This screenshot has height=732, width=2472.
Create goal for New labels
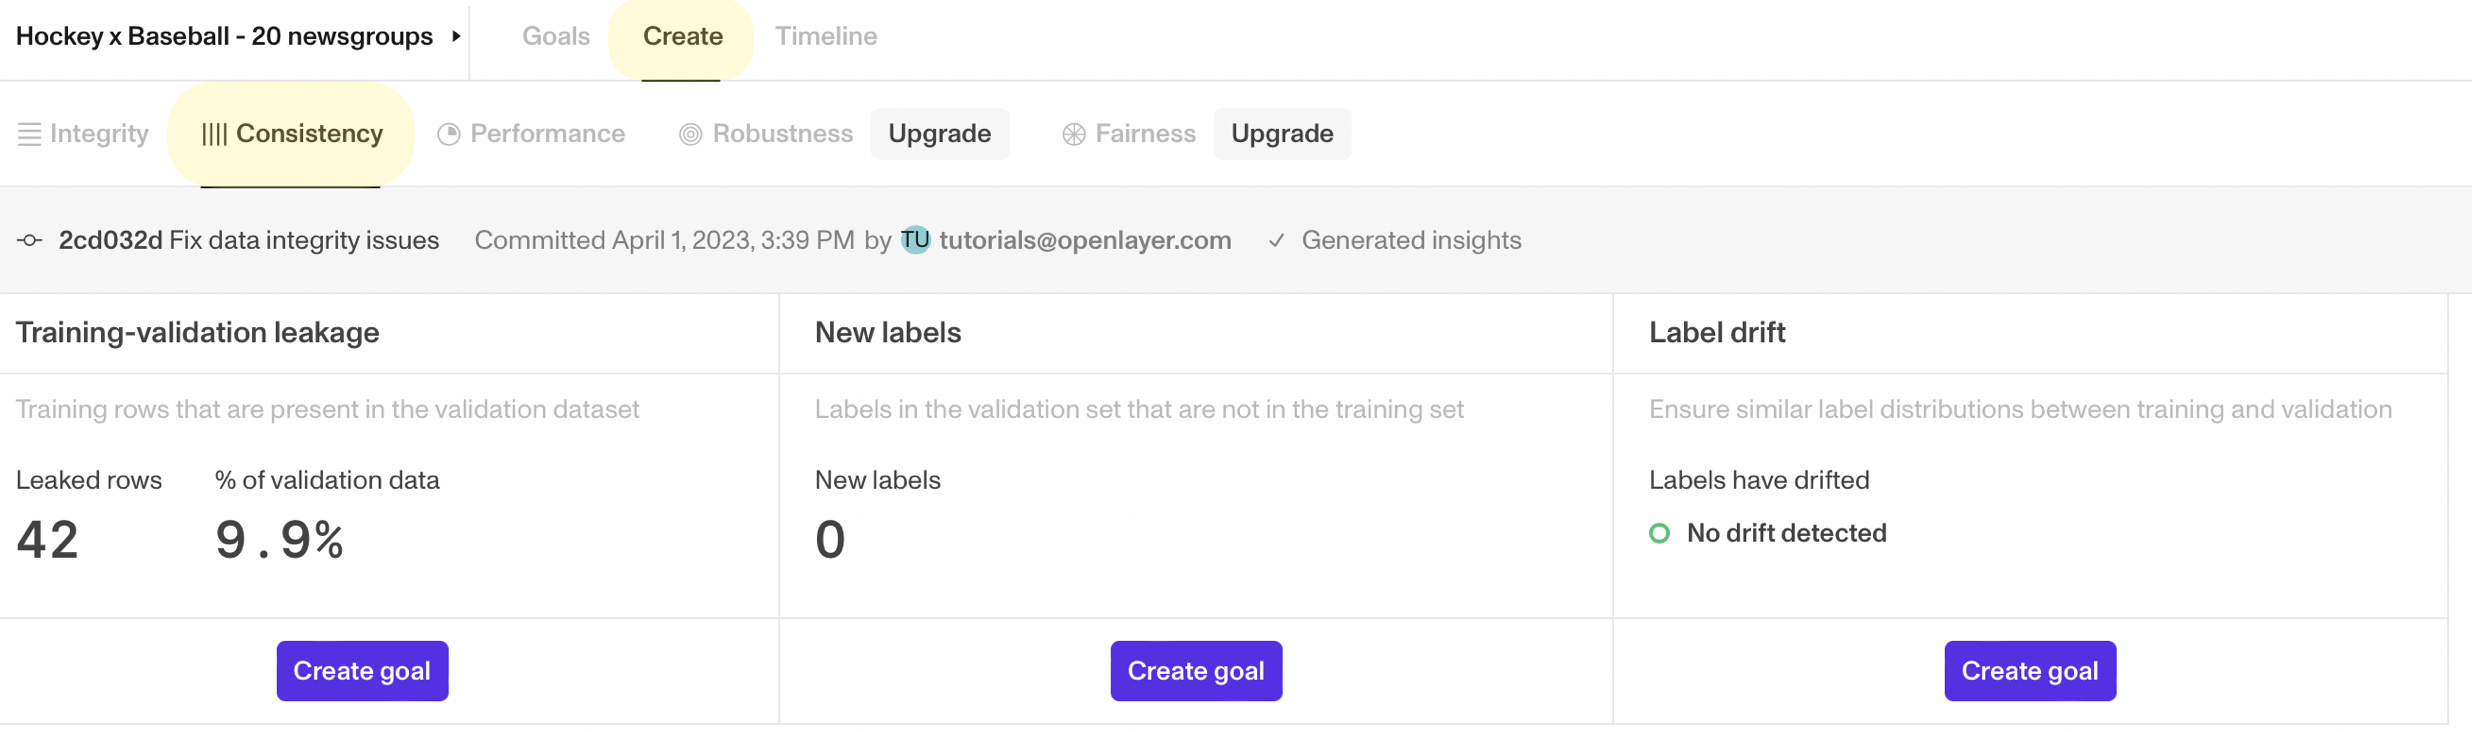coord(1196,670)
